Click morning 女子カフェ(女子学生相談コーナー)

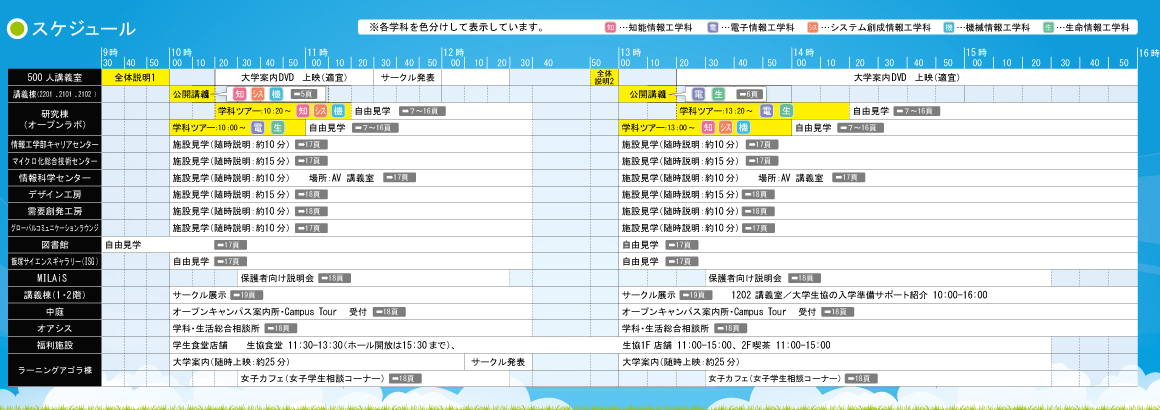tap(313, 378)
